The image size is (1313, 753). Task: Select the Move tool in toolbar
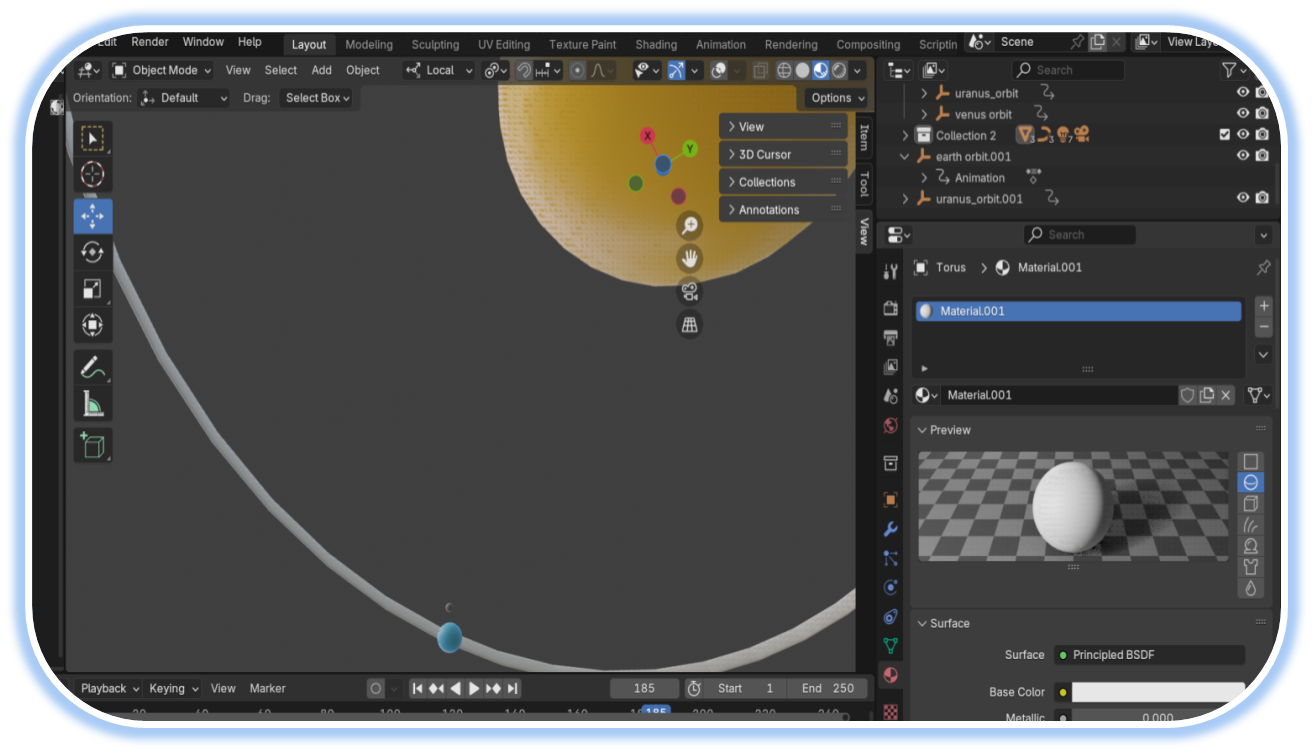[x=92, y=216]
